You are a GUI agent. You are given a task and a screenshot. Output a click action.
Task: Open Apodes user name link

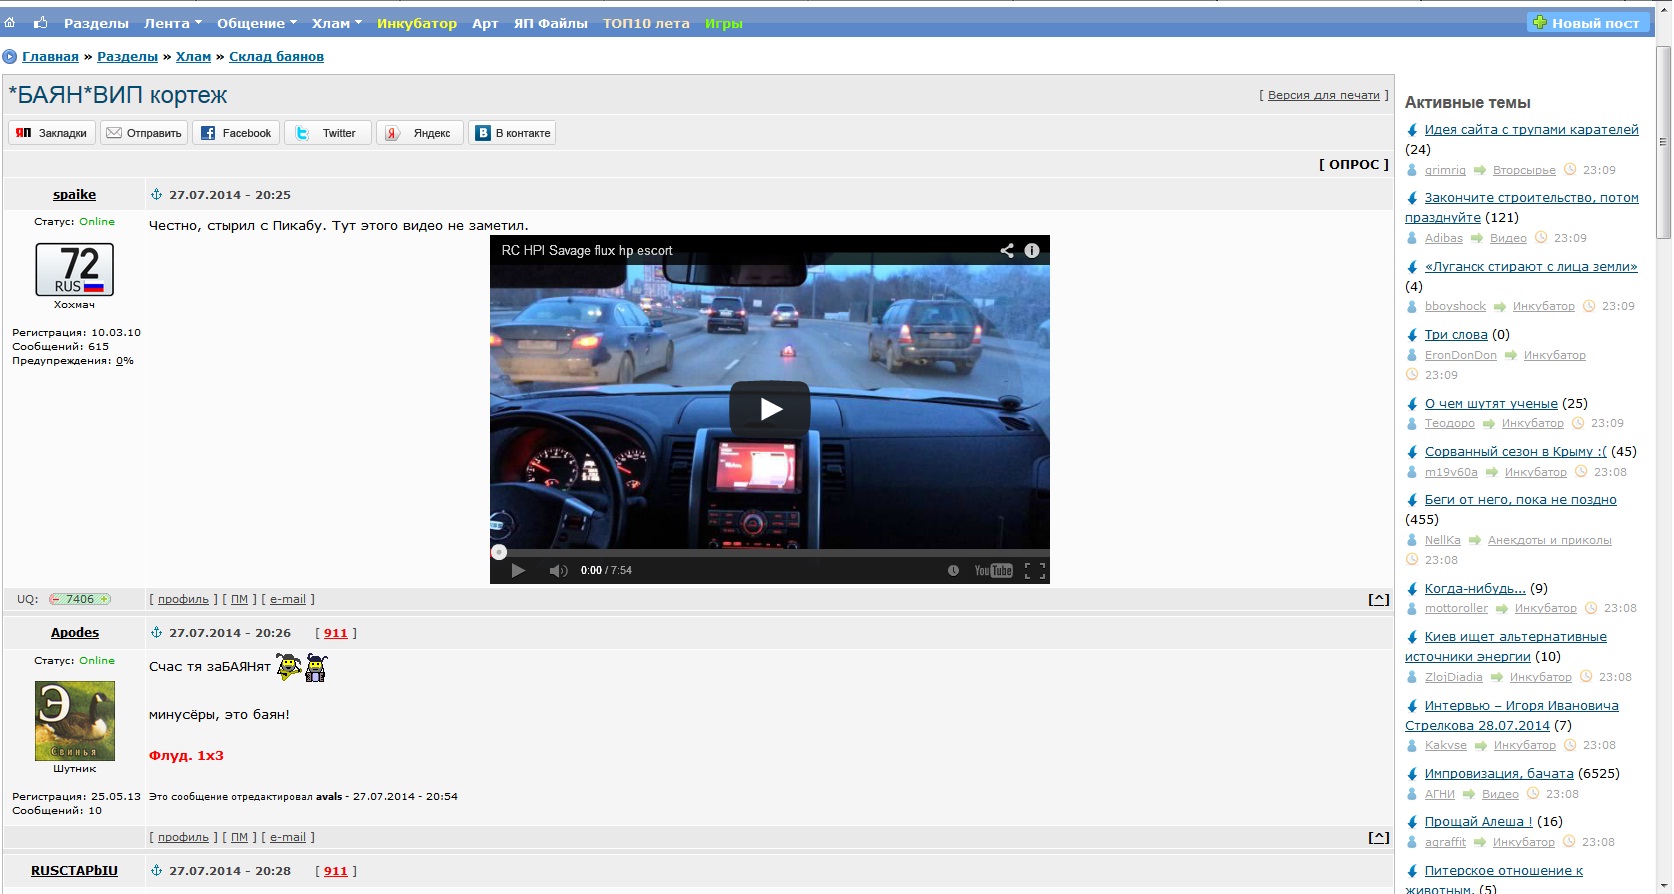click(75, 633)
